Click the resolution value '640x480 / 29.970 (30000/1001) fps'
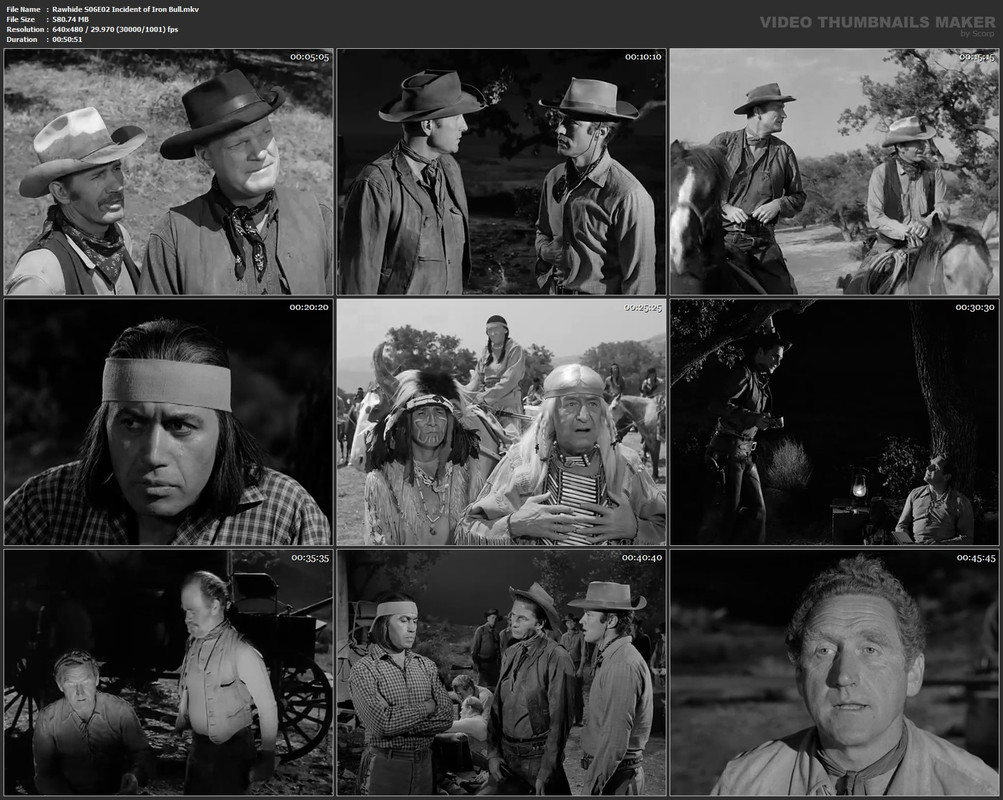This screenshot has height=800, width=1003. (x=115, y=29)
